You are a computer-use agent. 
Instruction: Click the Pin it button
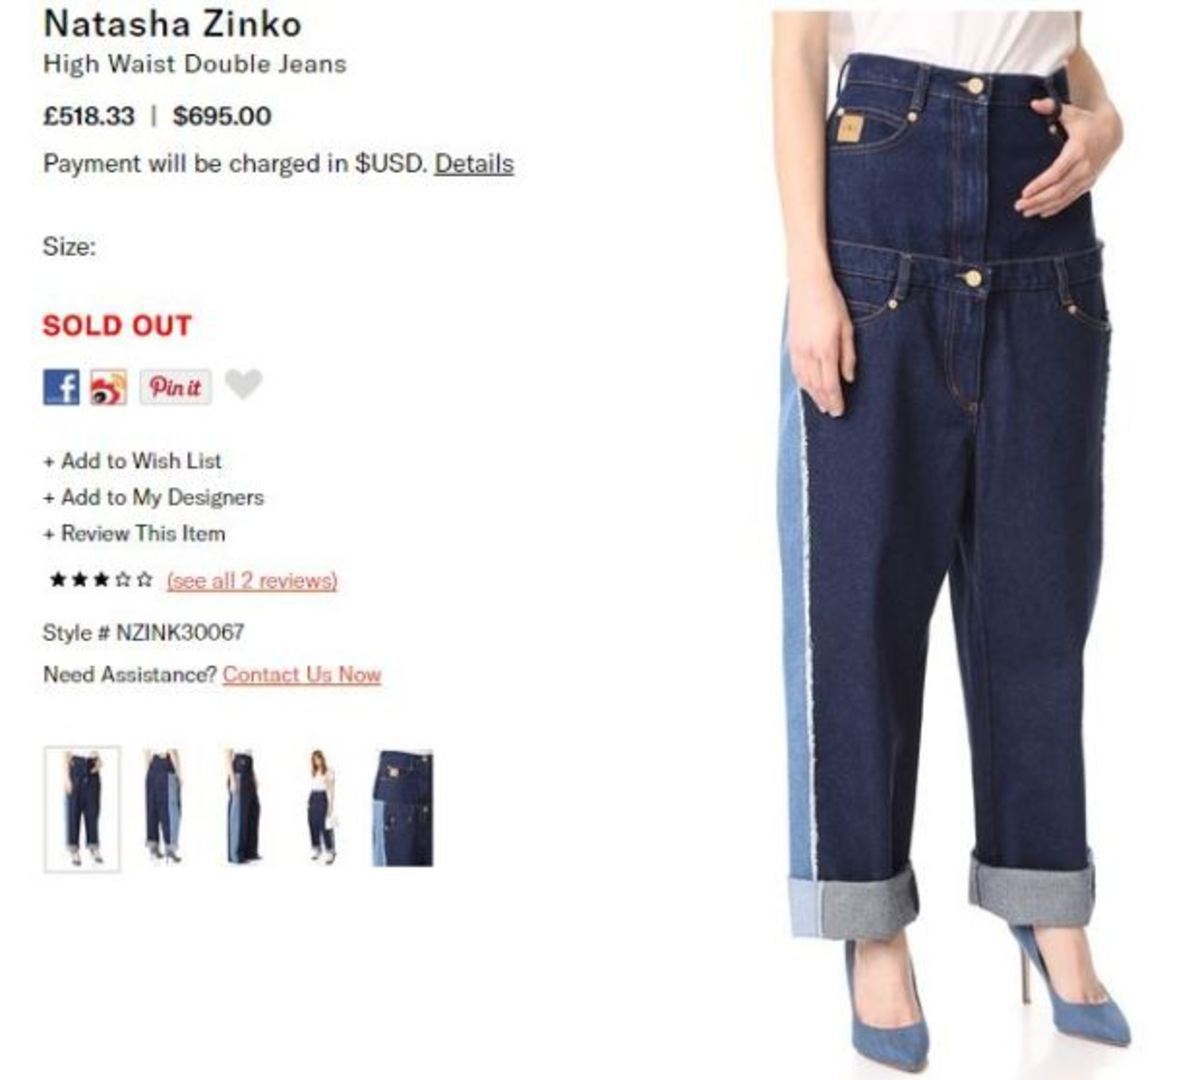[175, 387]
